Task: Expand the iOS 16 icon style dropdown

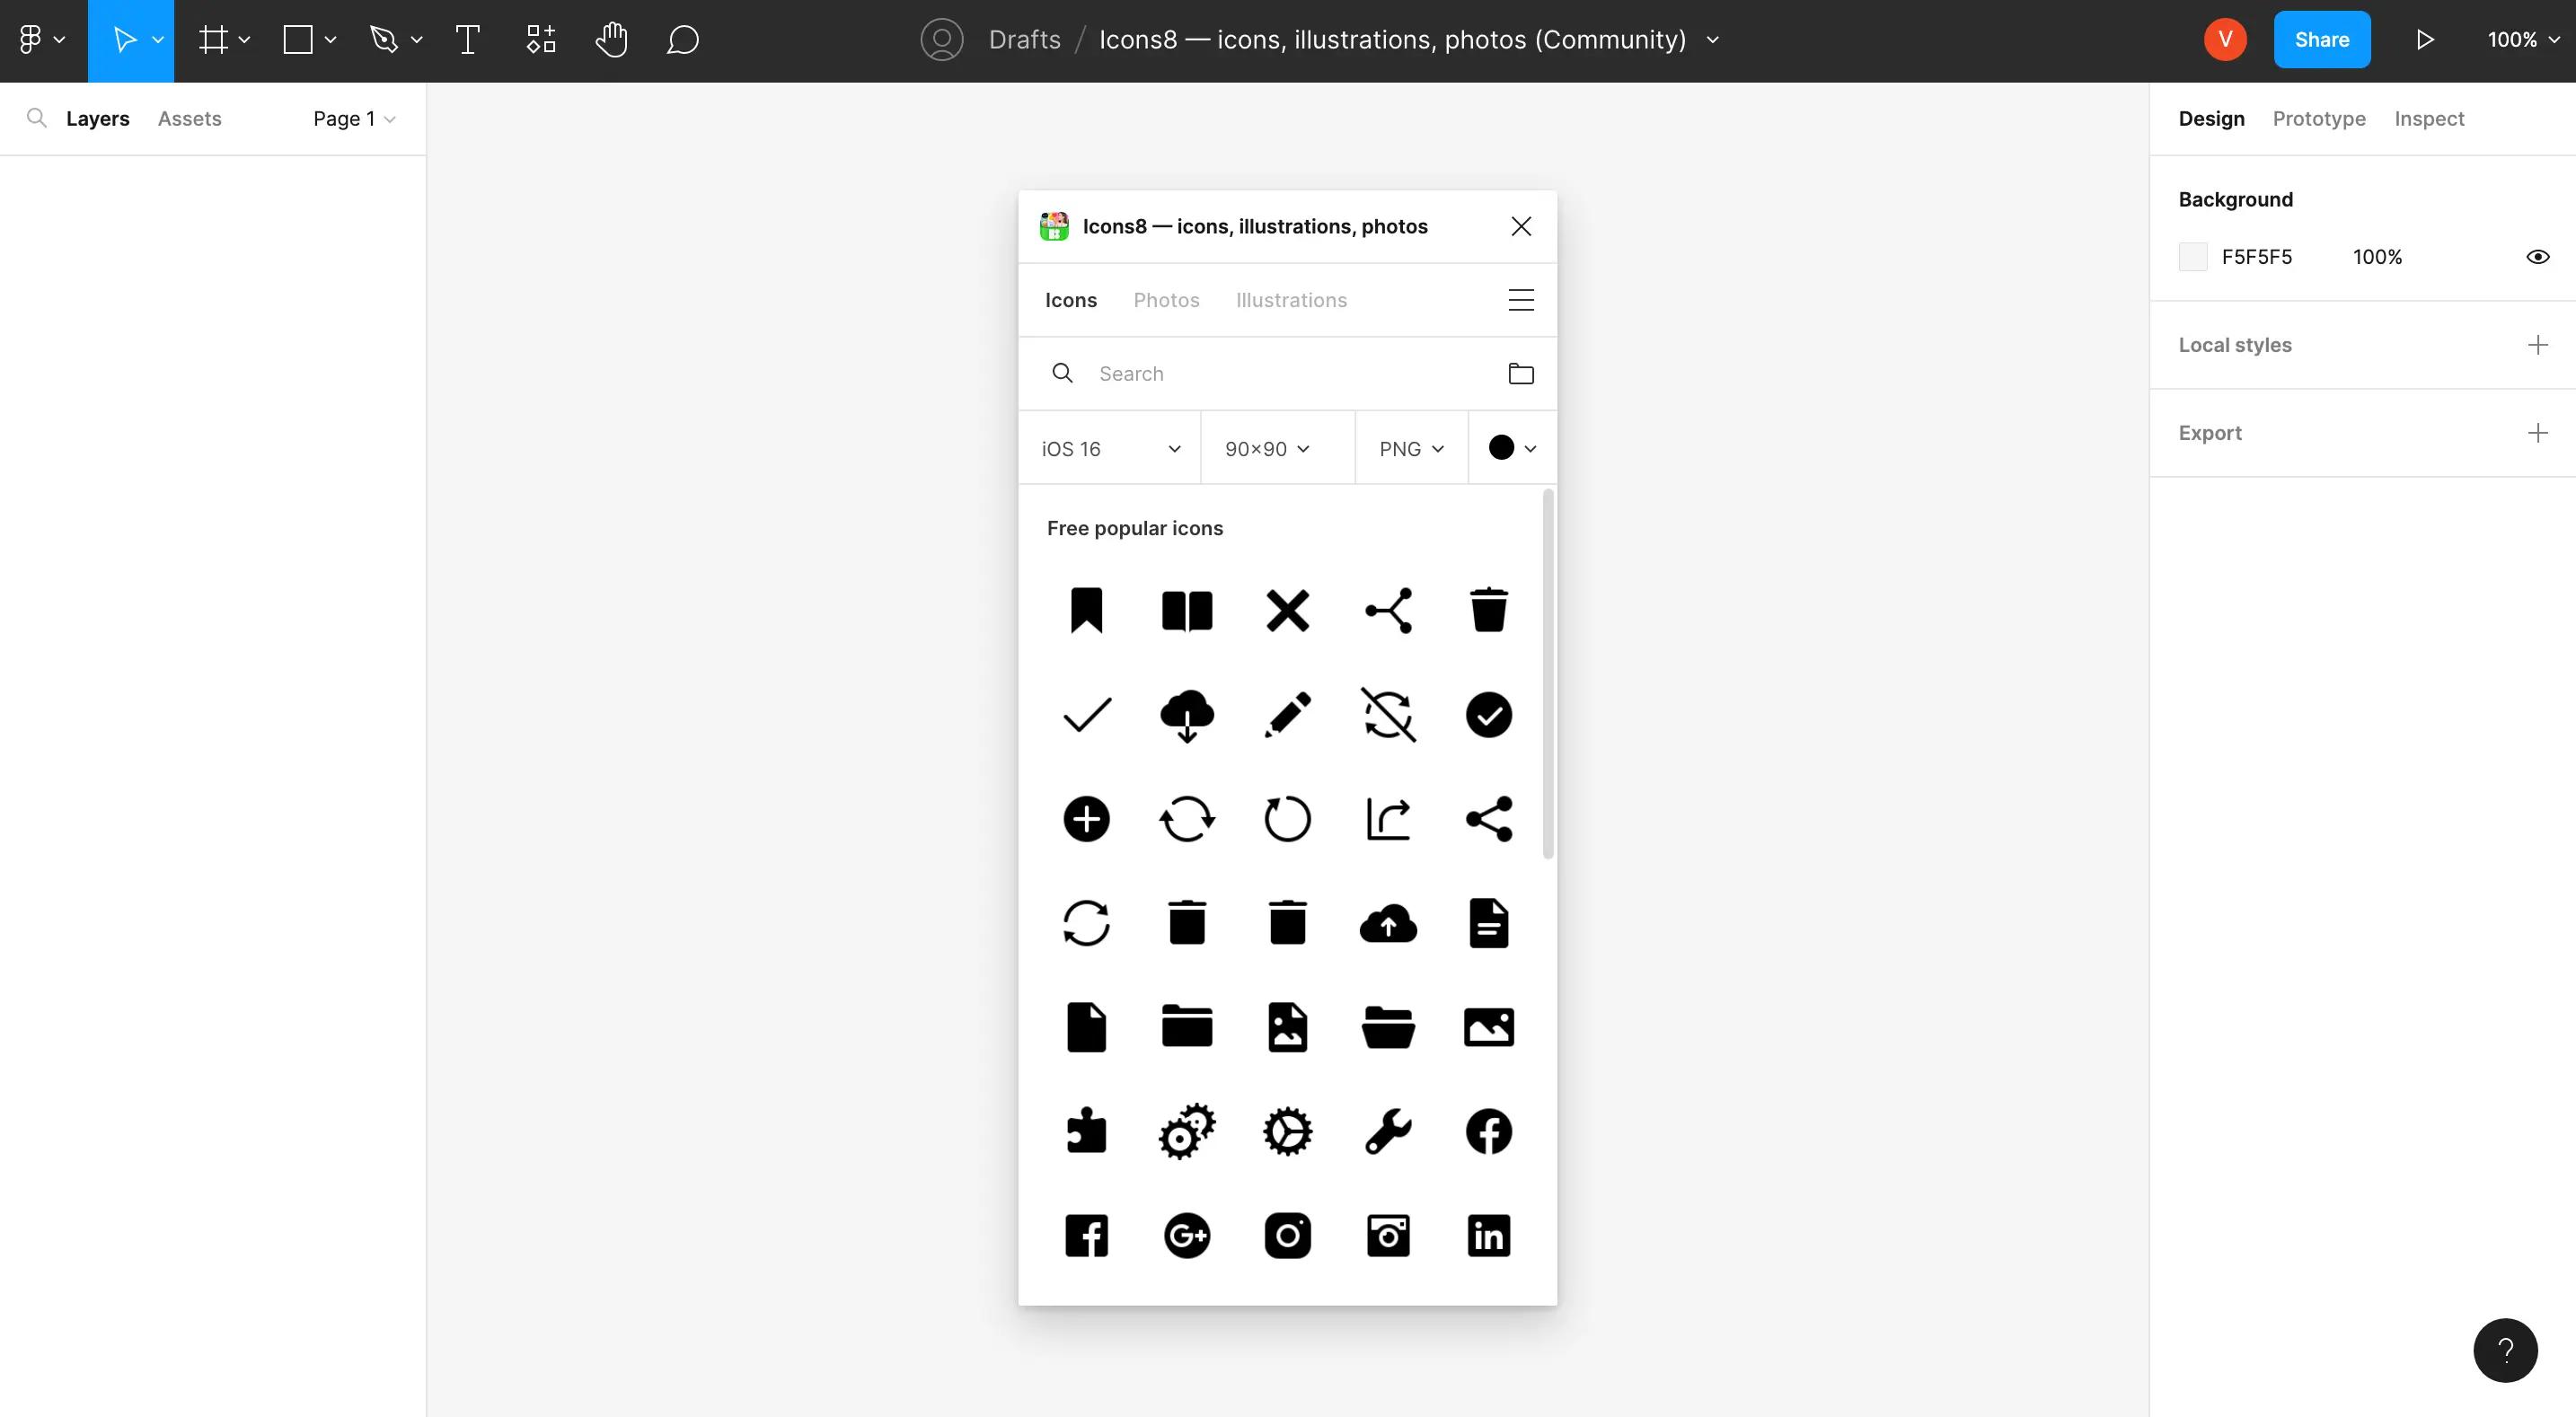Action: [1110, 448]
